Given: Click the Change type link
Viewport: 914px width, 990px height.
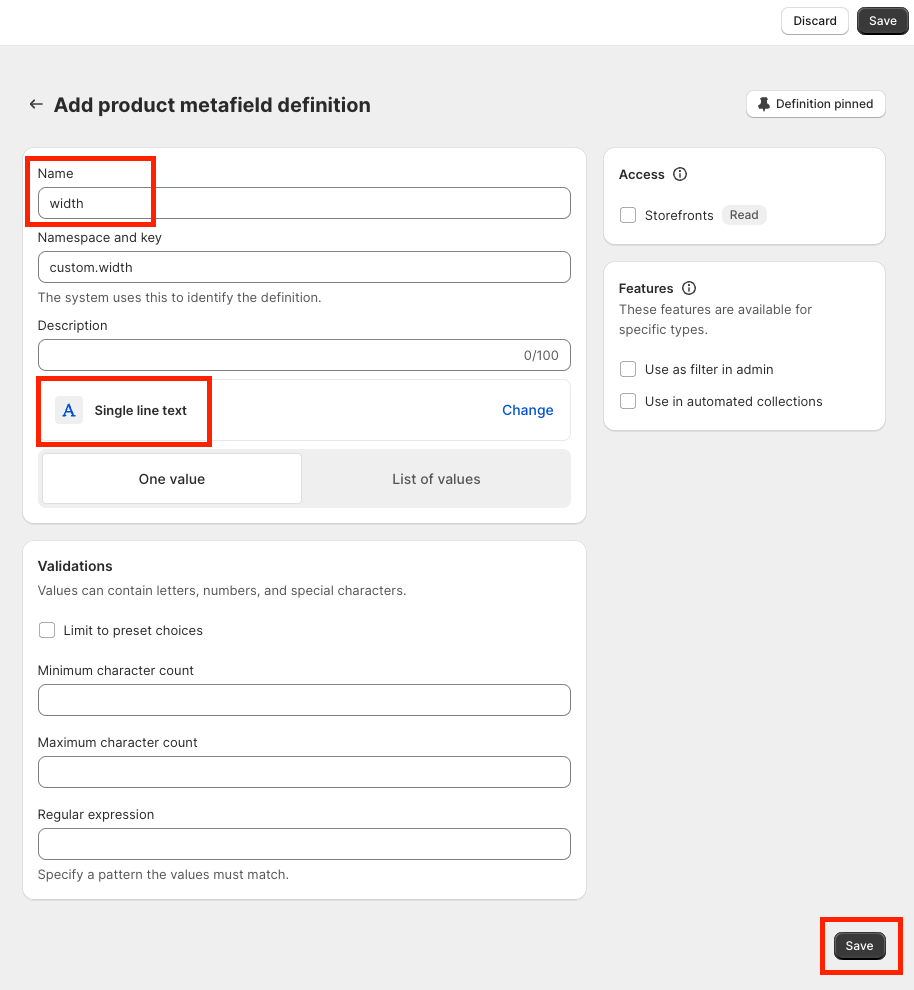Looking at the screenshot, I should [x=527, y=410].
